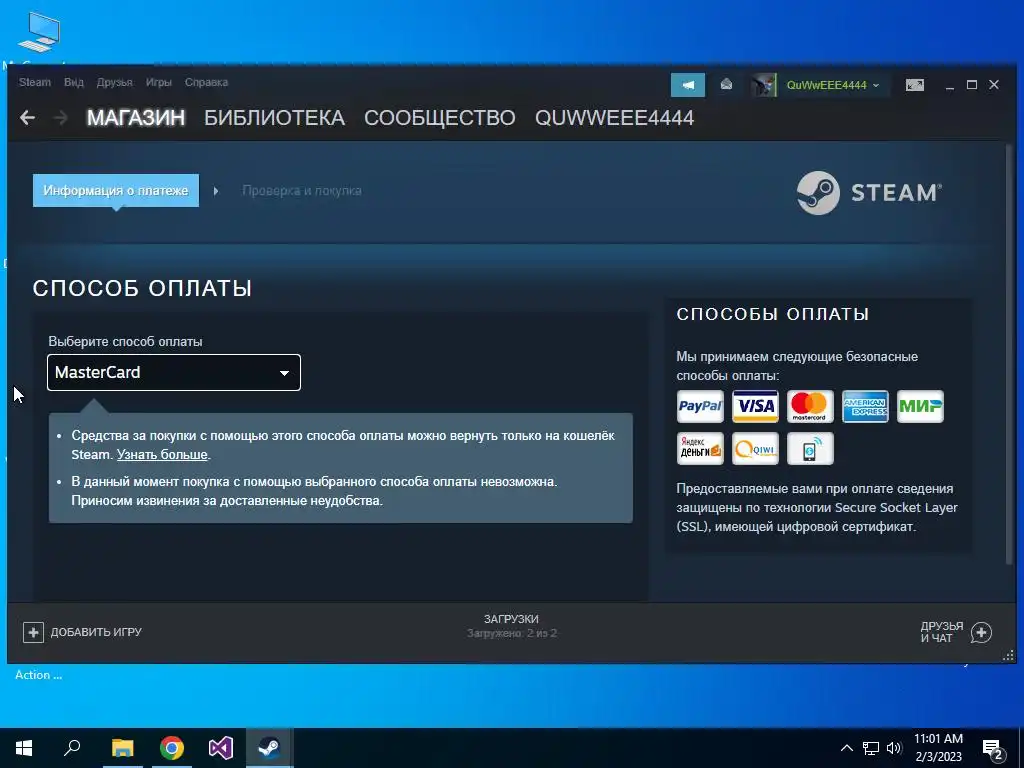1024x768 pixels.
Task: Open taskbar search magnifier
Action: point(72,748)
